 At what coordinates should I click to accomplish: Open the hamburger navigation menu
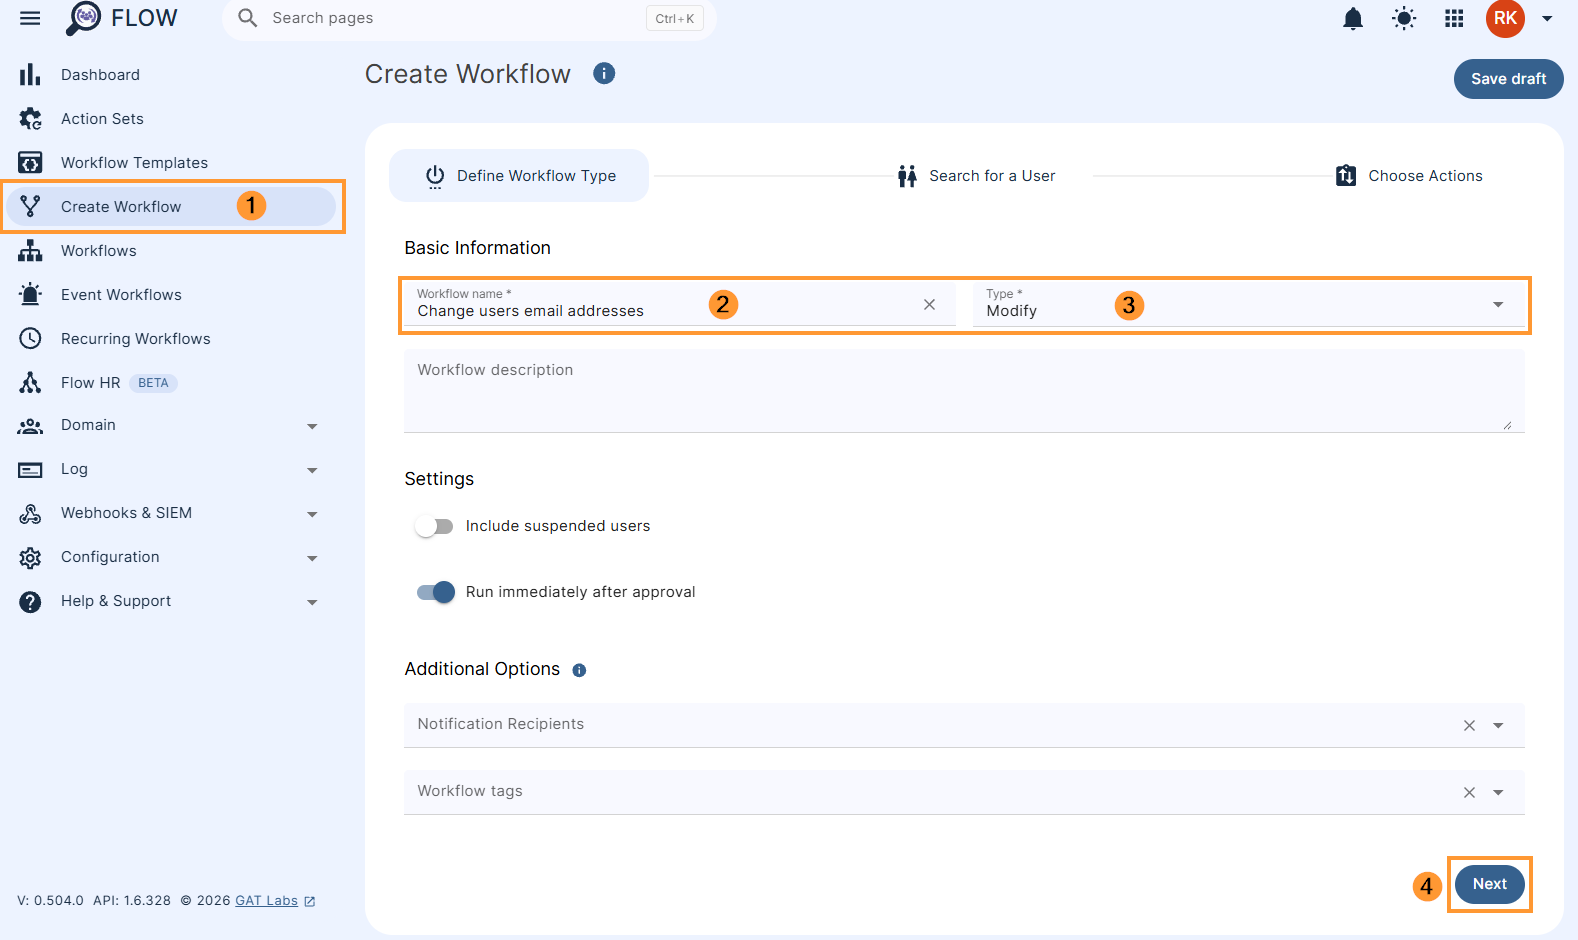[x=30, y=18]
